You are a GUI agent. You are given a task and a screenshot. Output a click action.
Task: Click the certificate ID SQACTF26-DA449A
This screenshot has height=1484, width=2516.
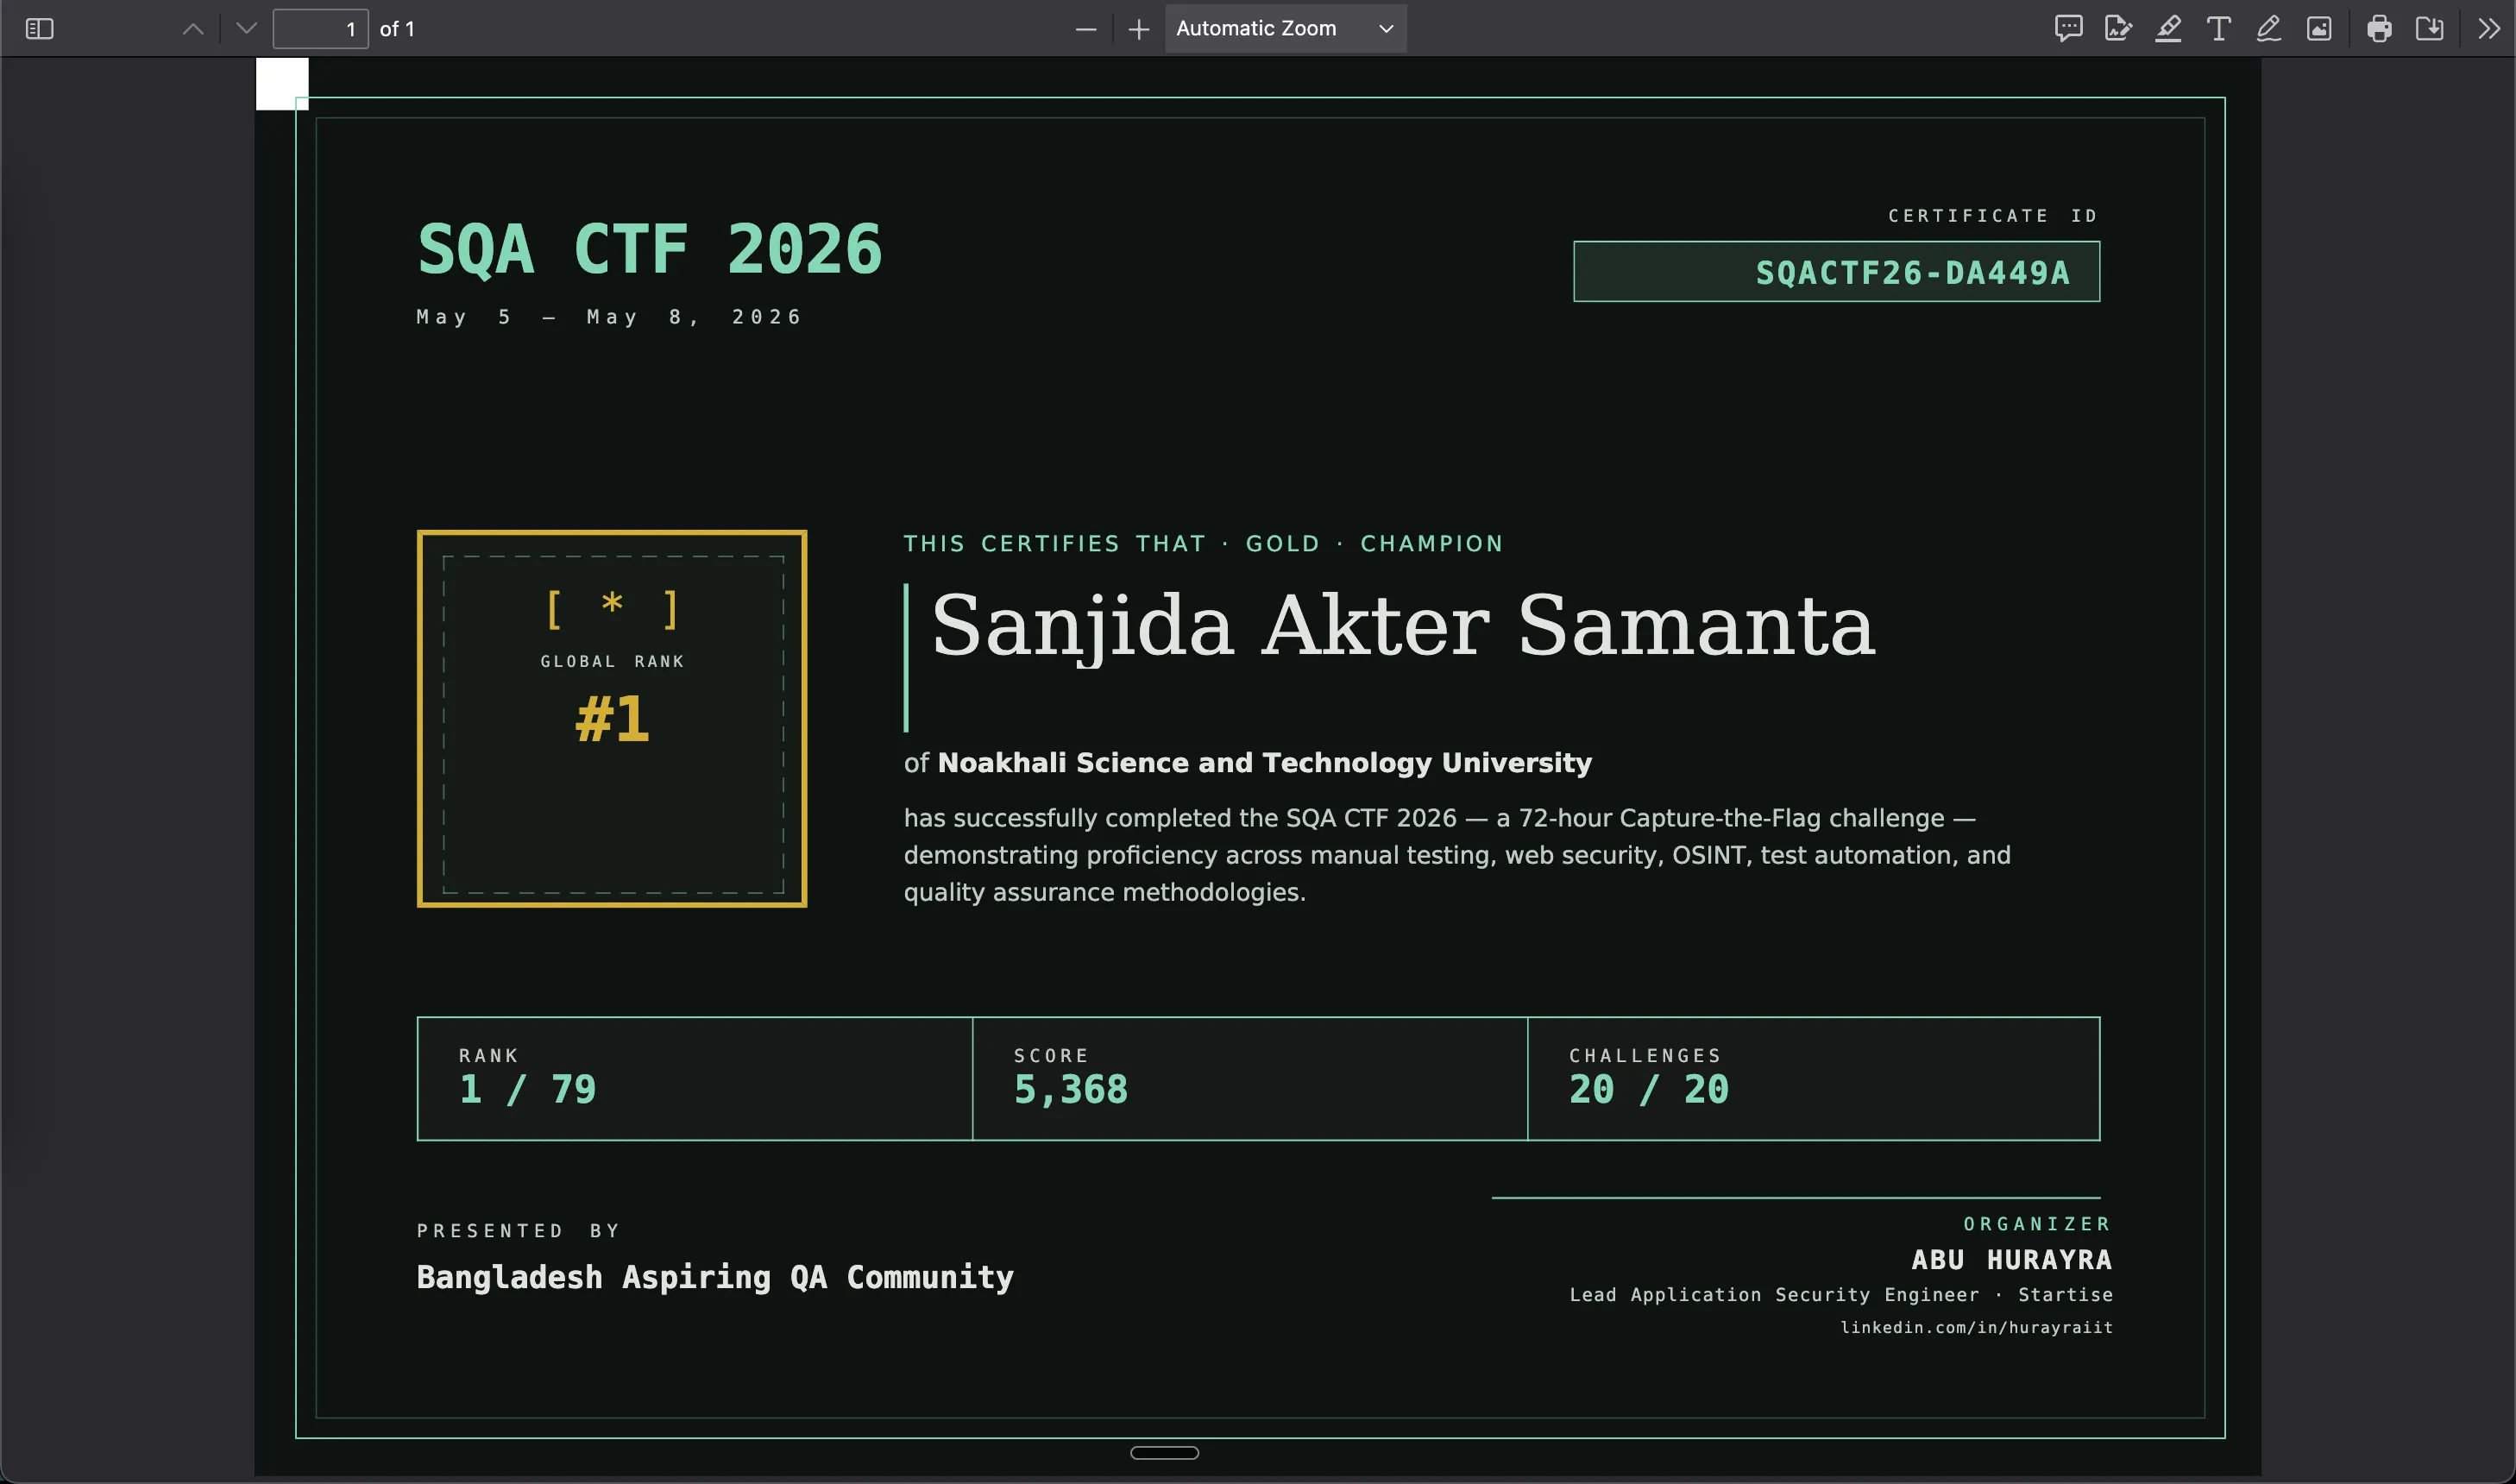pyautogui.click(x=1912, y=273)
